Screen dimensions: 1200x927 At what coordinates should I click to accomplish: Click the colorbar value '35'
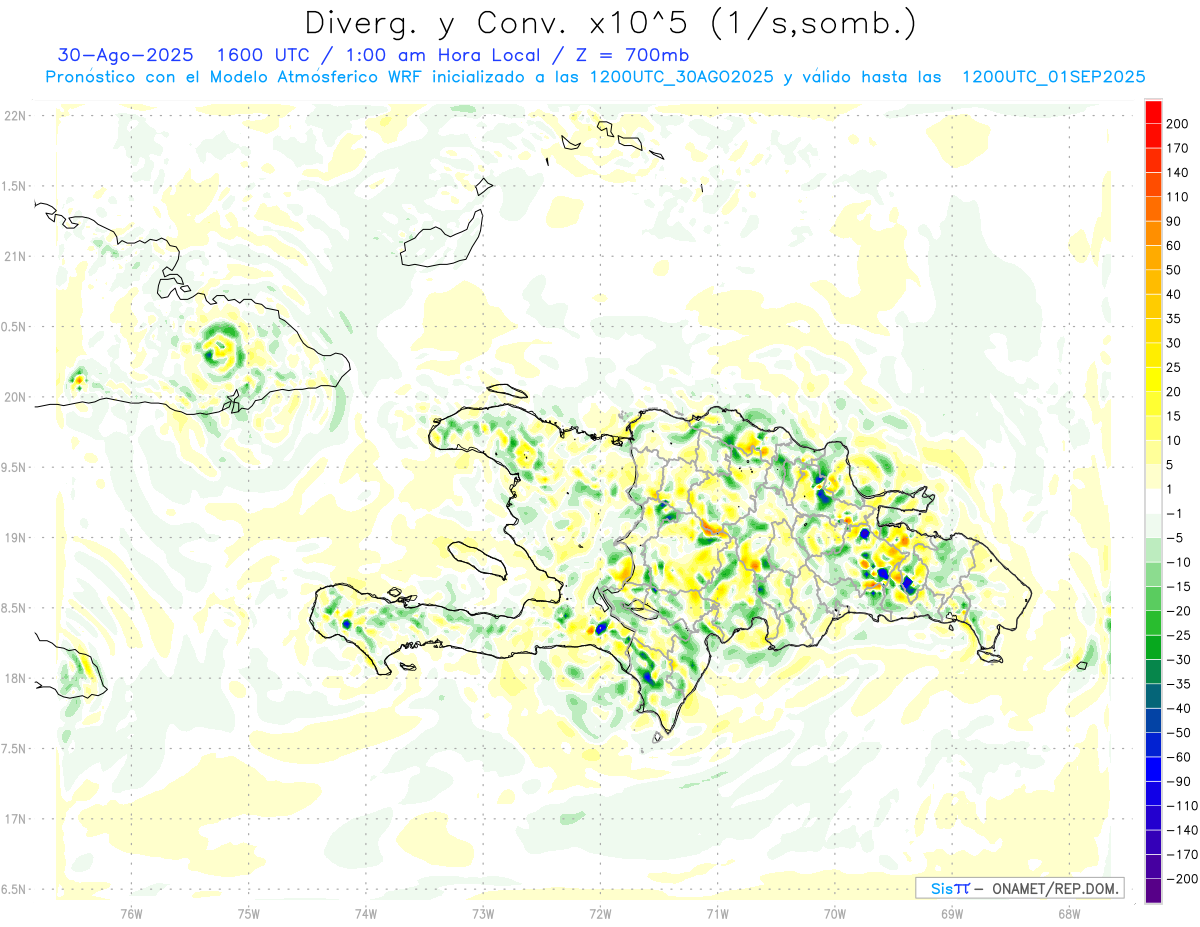tap(1175, 319)
